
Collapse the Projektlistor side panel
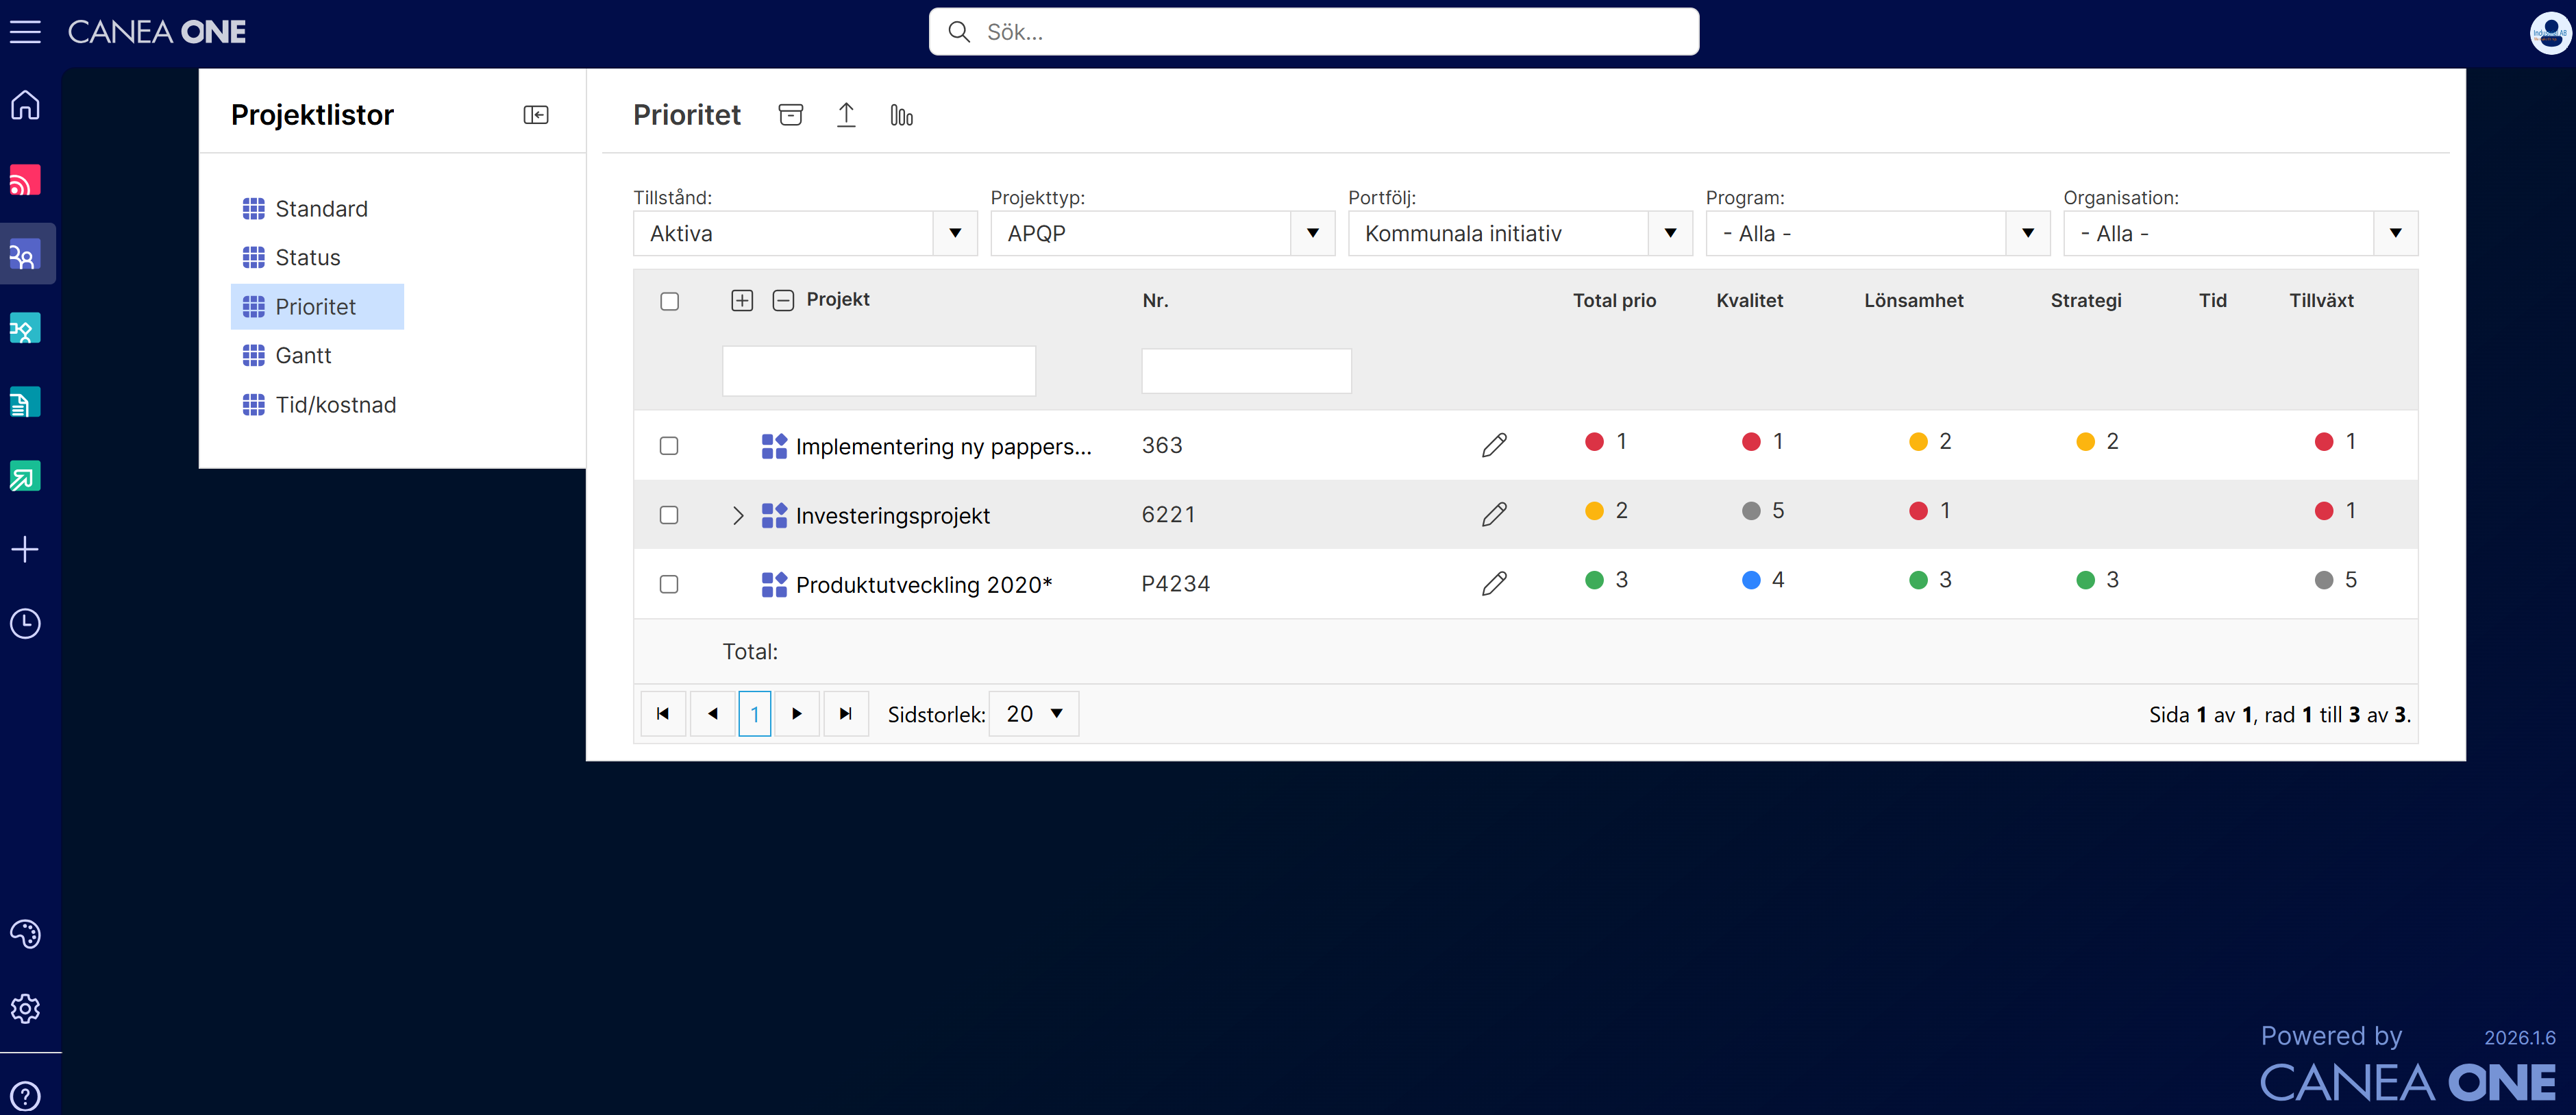click(x=536, y=115)
